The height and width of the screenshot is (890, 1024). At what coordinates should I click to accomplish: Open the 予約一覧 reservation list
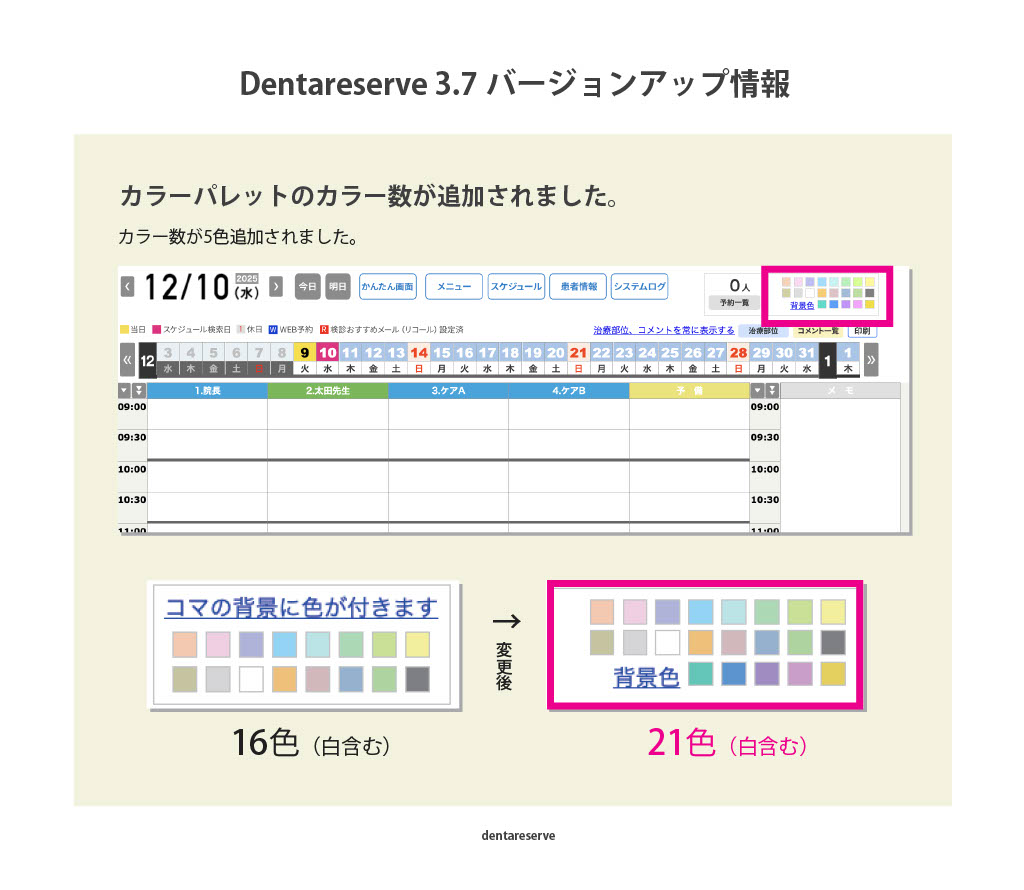tap(733, 302)
